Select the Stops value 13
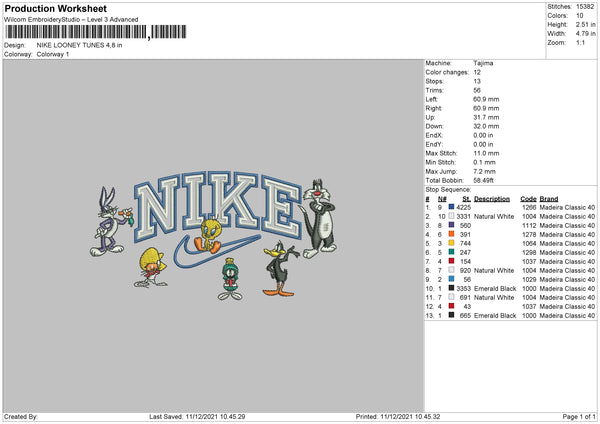 pyautogui.click(x=477, y=81)
